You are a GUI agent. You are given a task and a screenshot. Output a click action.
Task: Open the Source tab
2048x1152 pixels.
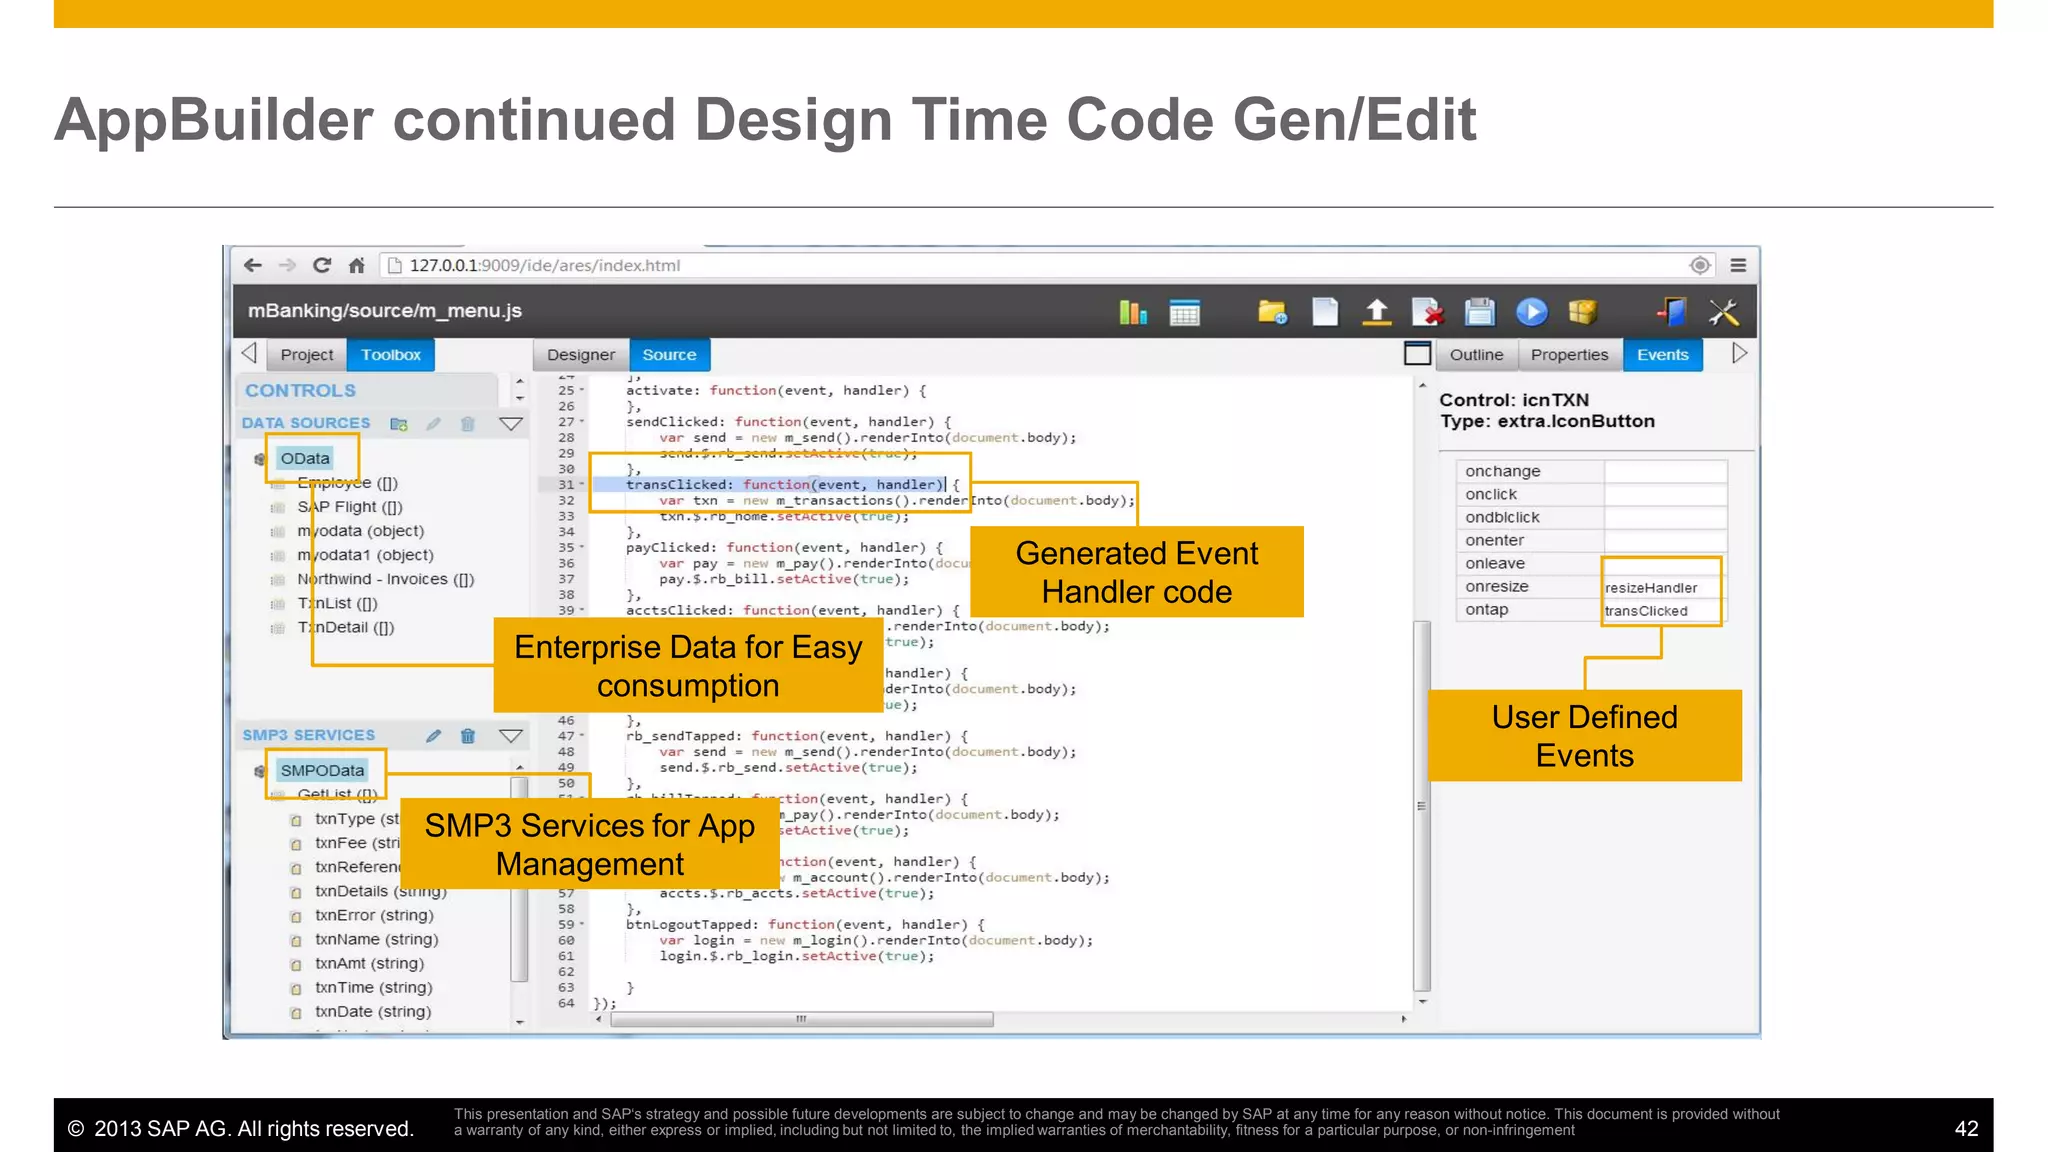669,355
